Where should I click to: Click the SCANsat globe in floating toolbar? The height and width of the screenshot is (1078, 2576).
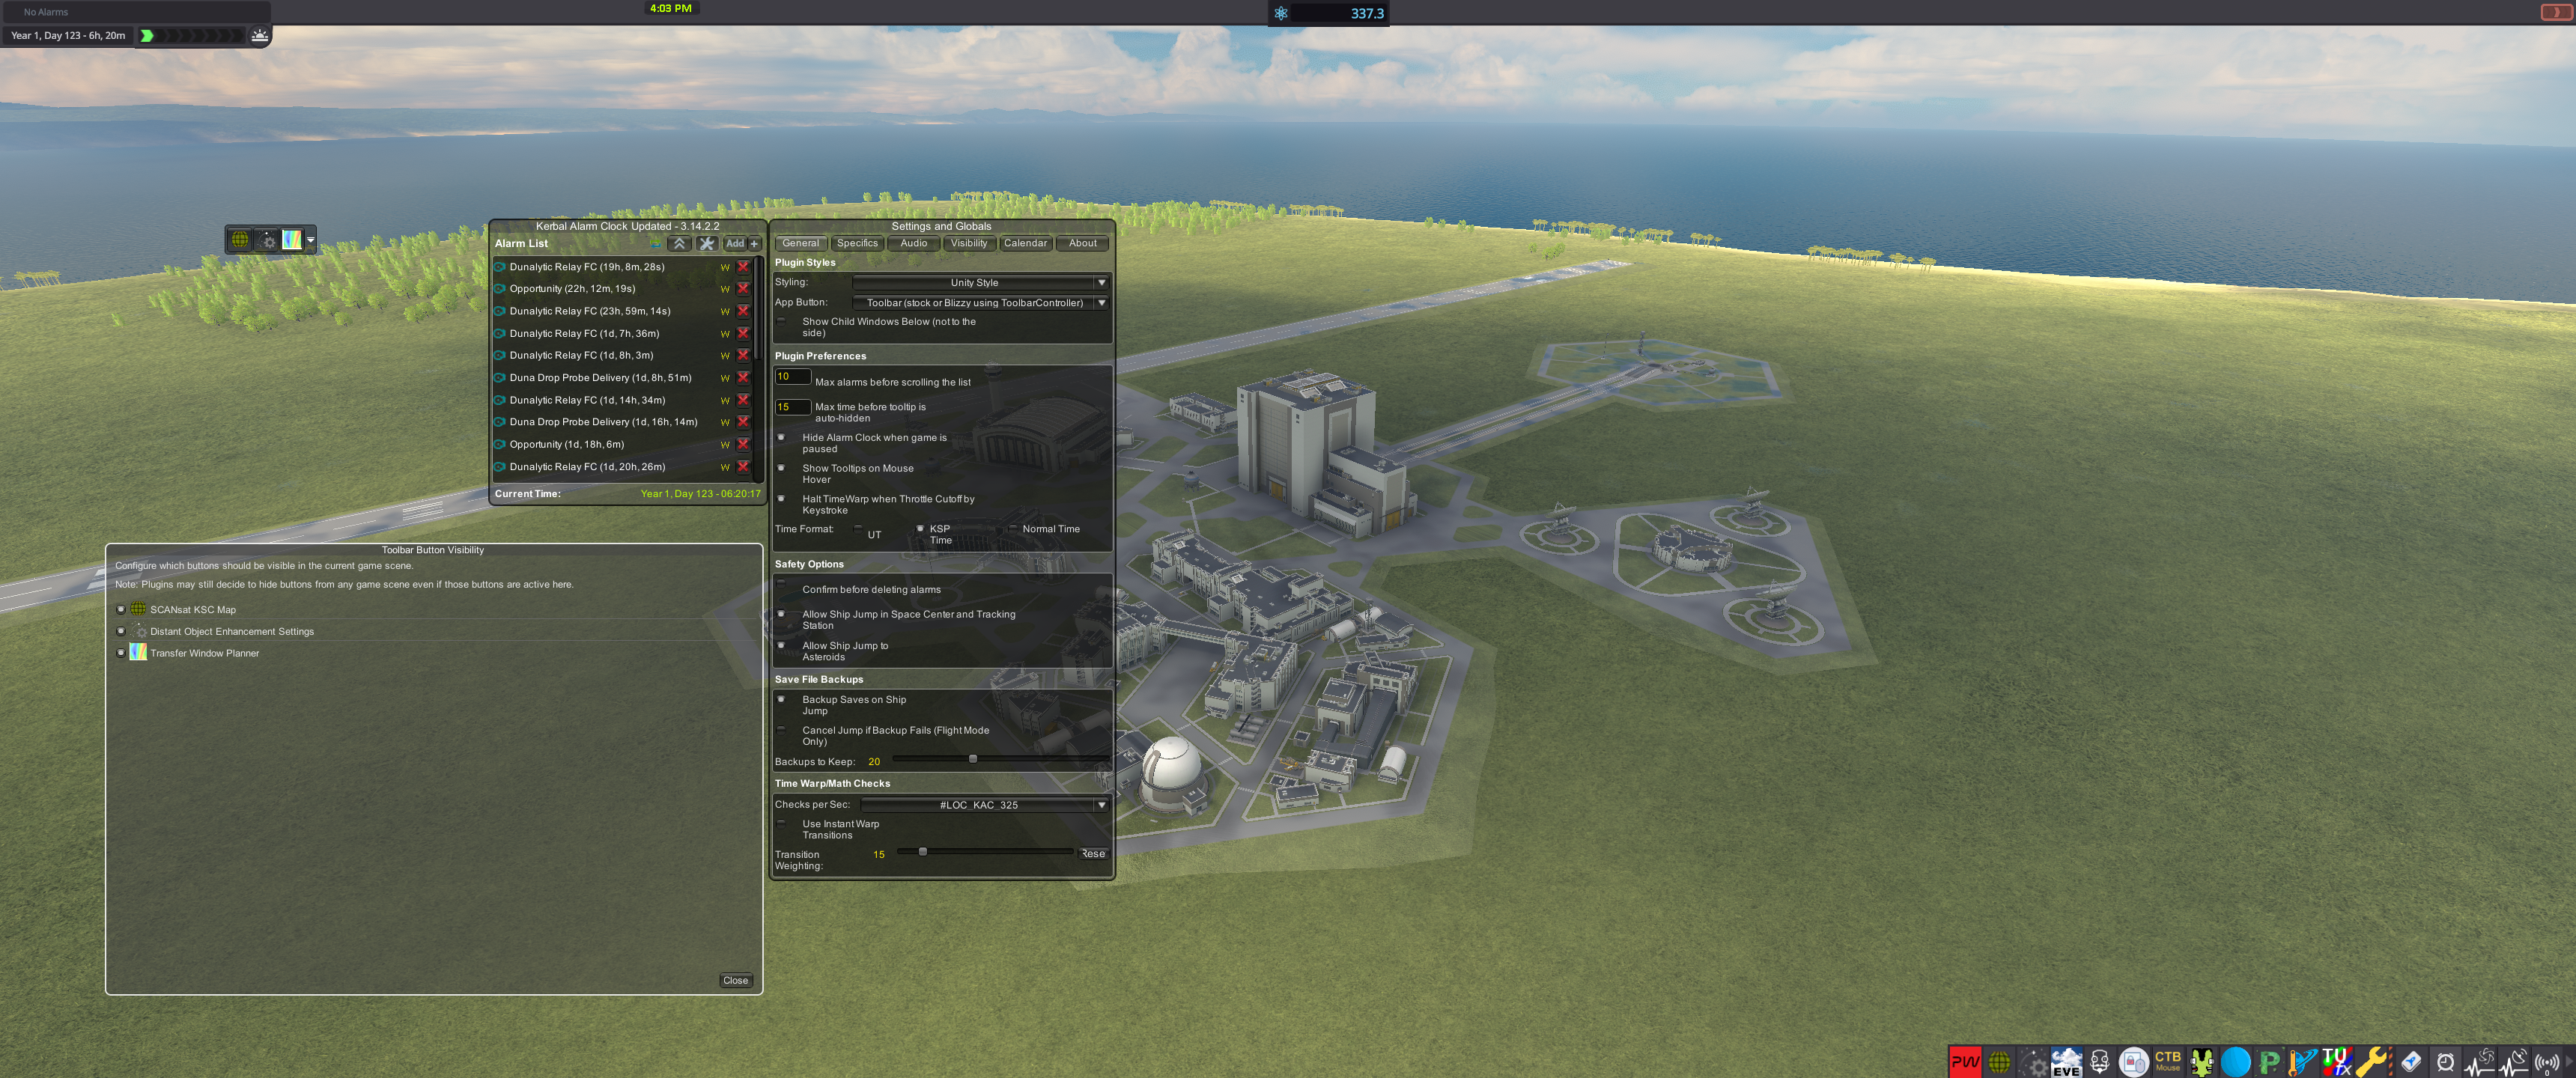pyautogui.click(x=240, y=239)
